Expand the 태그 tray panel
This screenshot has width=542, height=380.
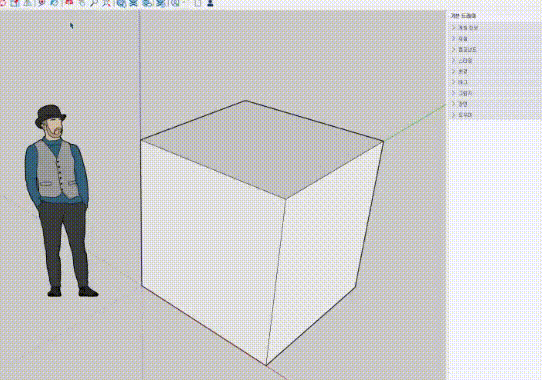tap(495, 82)
